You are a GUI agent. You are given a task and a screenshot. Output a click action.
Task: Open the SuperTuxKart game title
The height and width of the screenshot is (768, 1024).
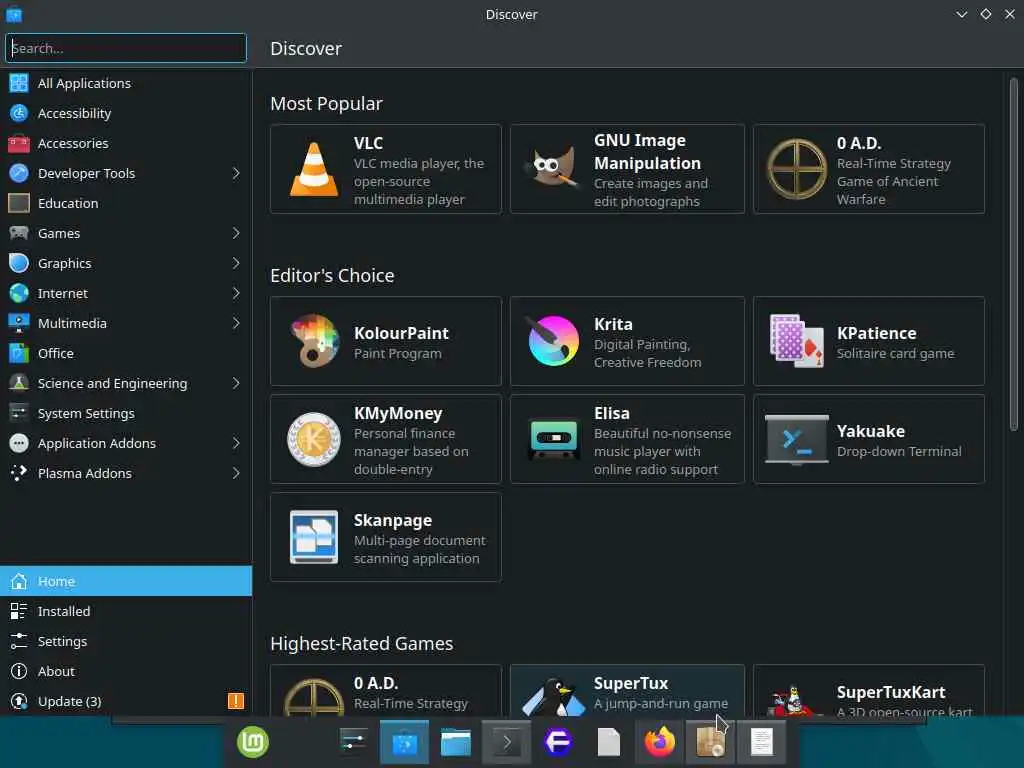tap(891, 692)
